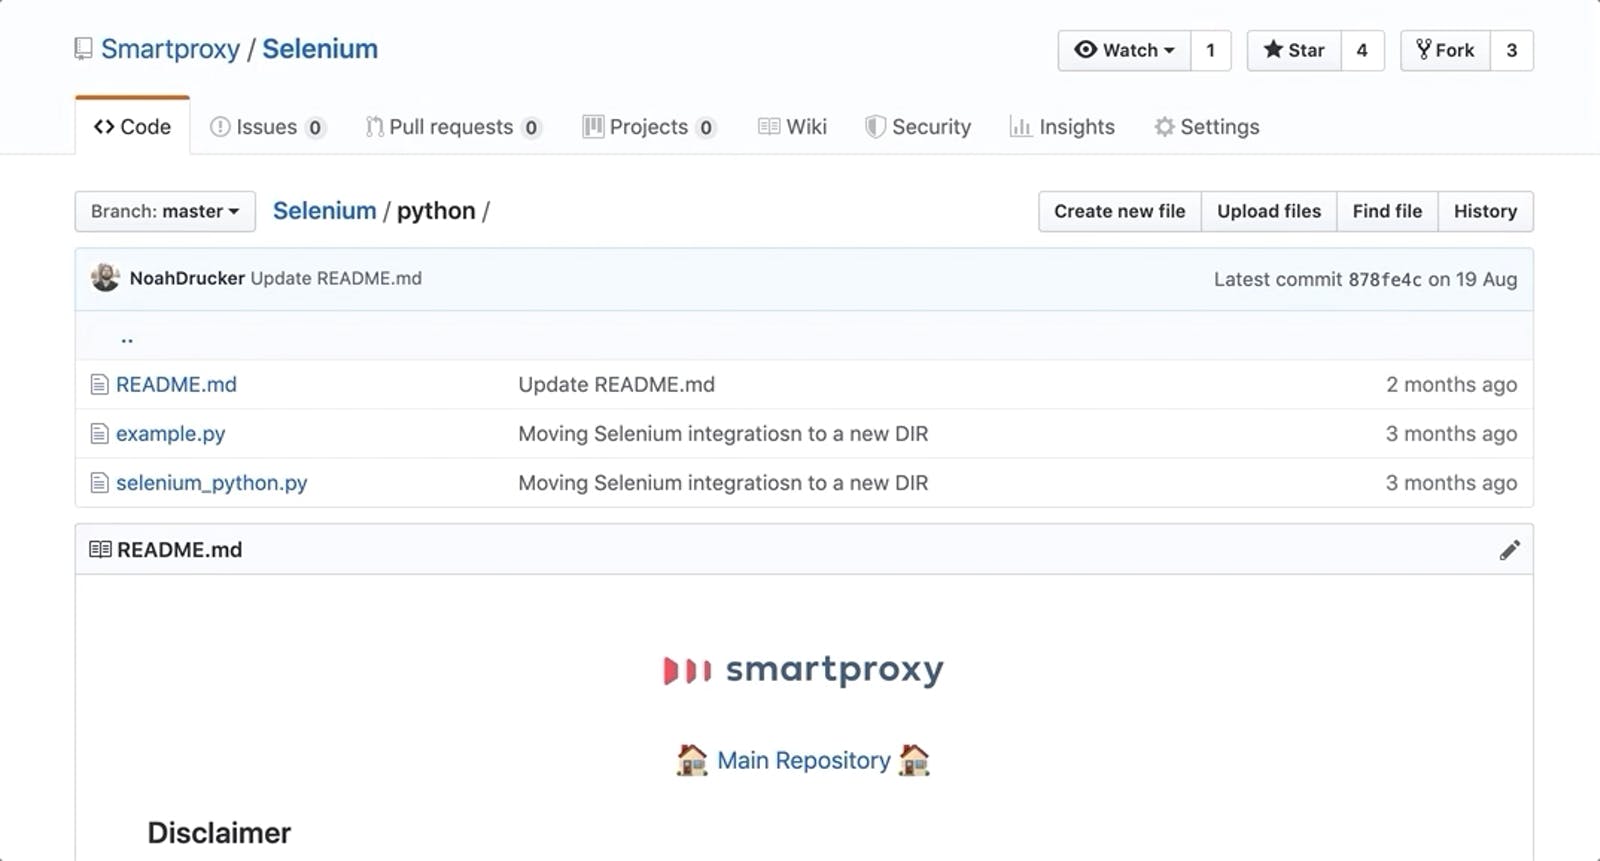
Task: Open commit History
Action: (1485, 211)
